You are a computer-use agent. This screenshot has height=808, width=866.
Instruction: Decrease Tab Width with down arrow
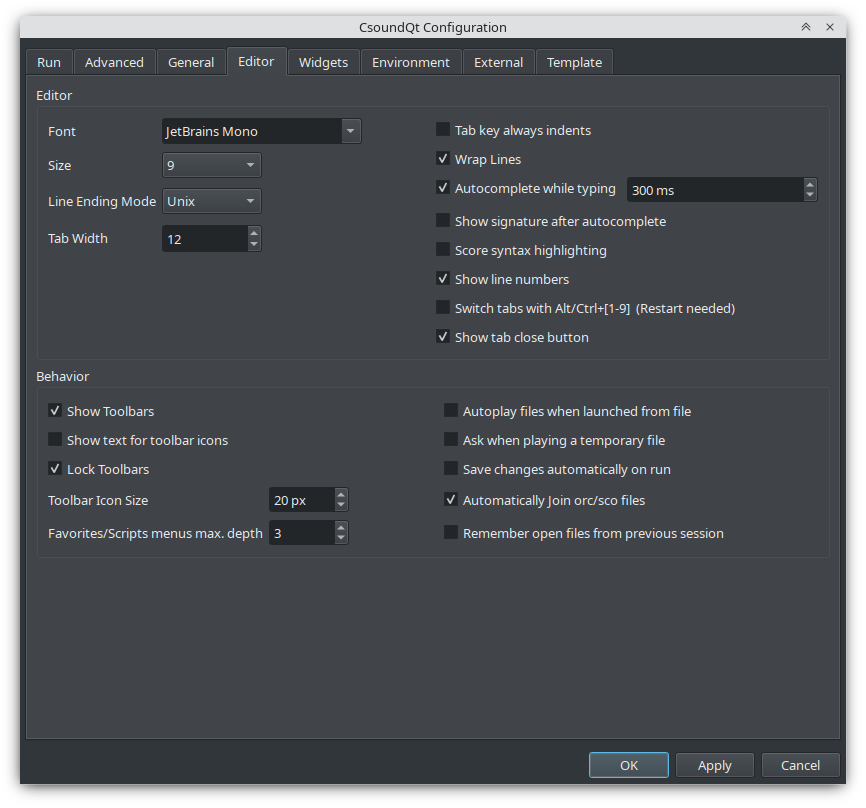pyautogui.click(x=254, y=245)
